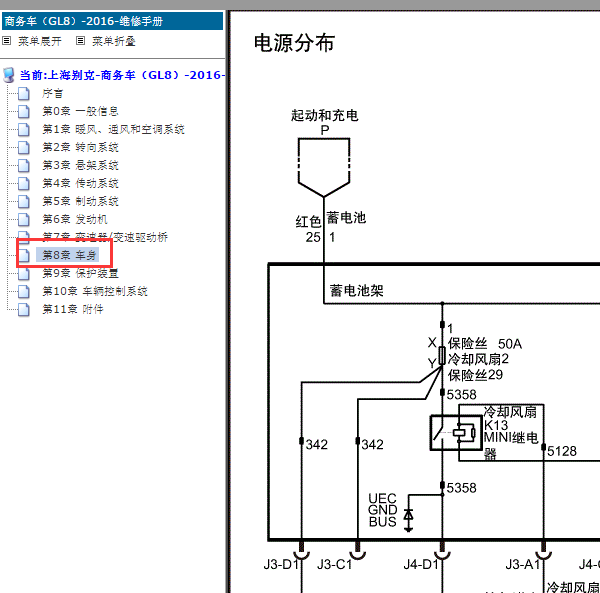
Task: Click the page icon next to 第9章
Action: point(24,273)
